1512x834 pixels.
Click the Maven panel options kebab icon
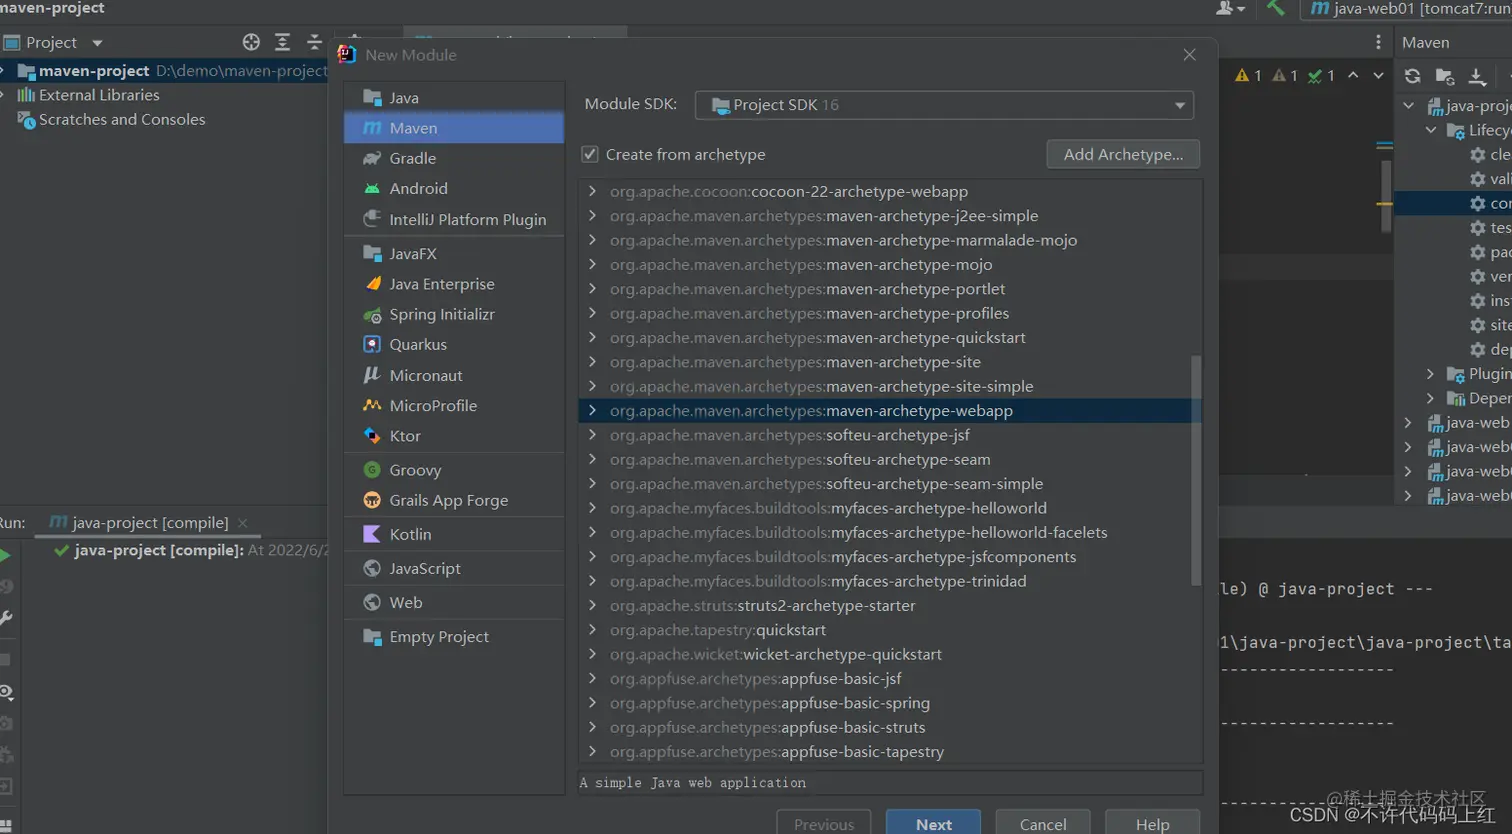pos(1378,42)
